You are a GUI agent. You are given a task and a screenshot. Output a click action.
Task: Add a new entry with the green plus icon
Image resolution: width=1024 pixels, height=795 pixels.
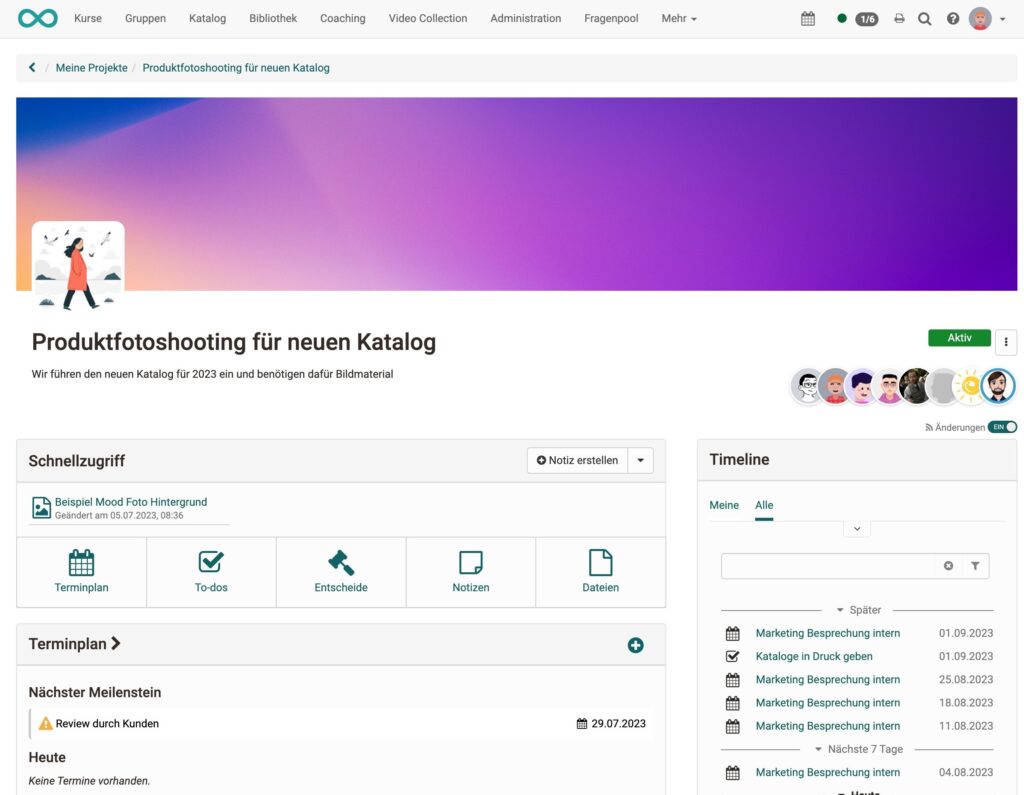[x=635, y=645]
